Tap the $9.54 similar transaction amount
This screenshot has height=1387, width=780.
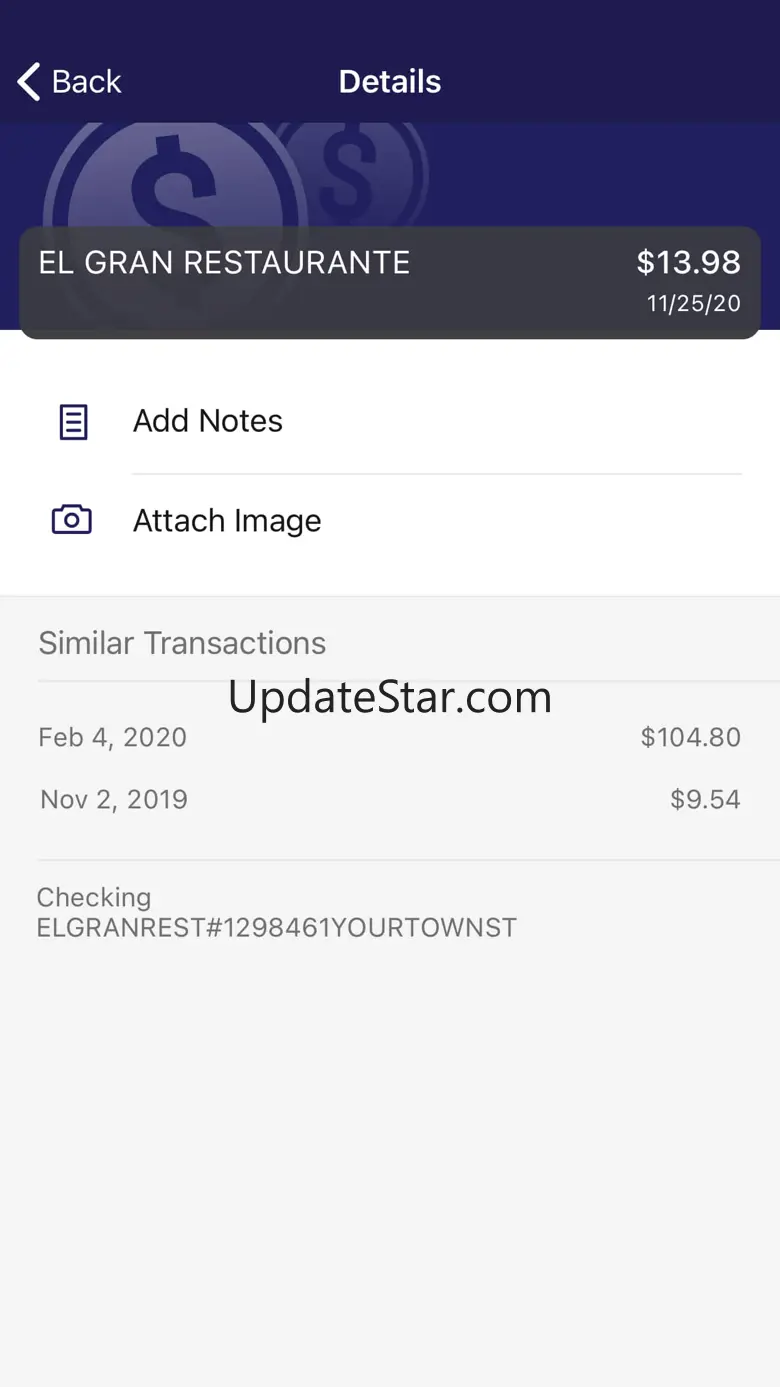[705, 800]
